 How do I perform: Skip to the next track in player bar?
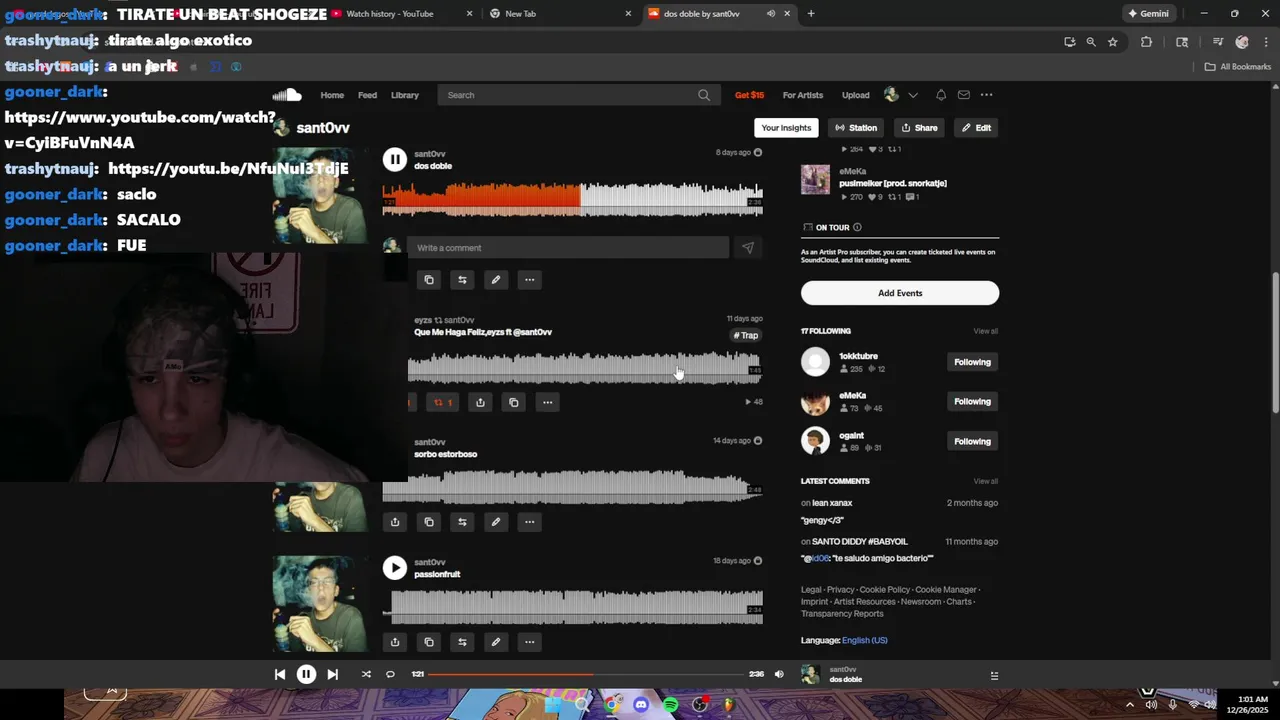point(333,674)
